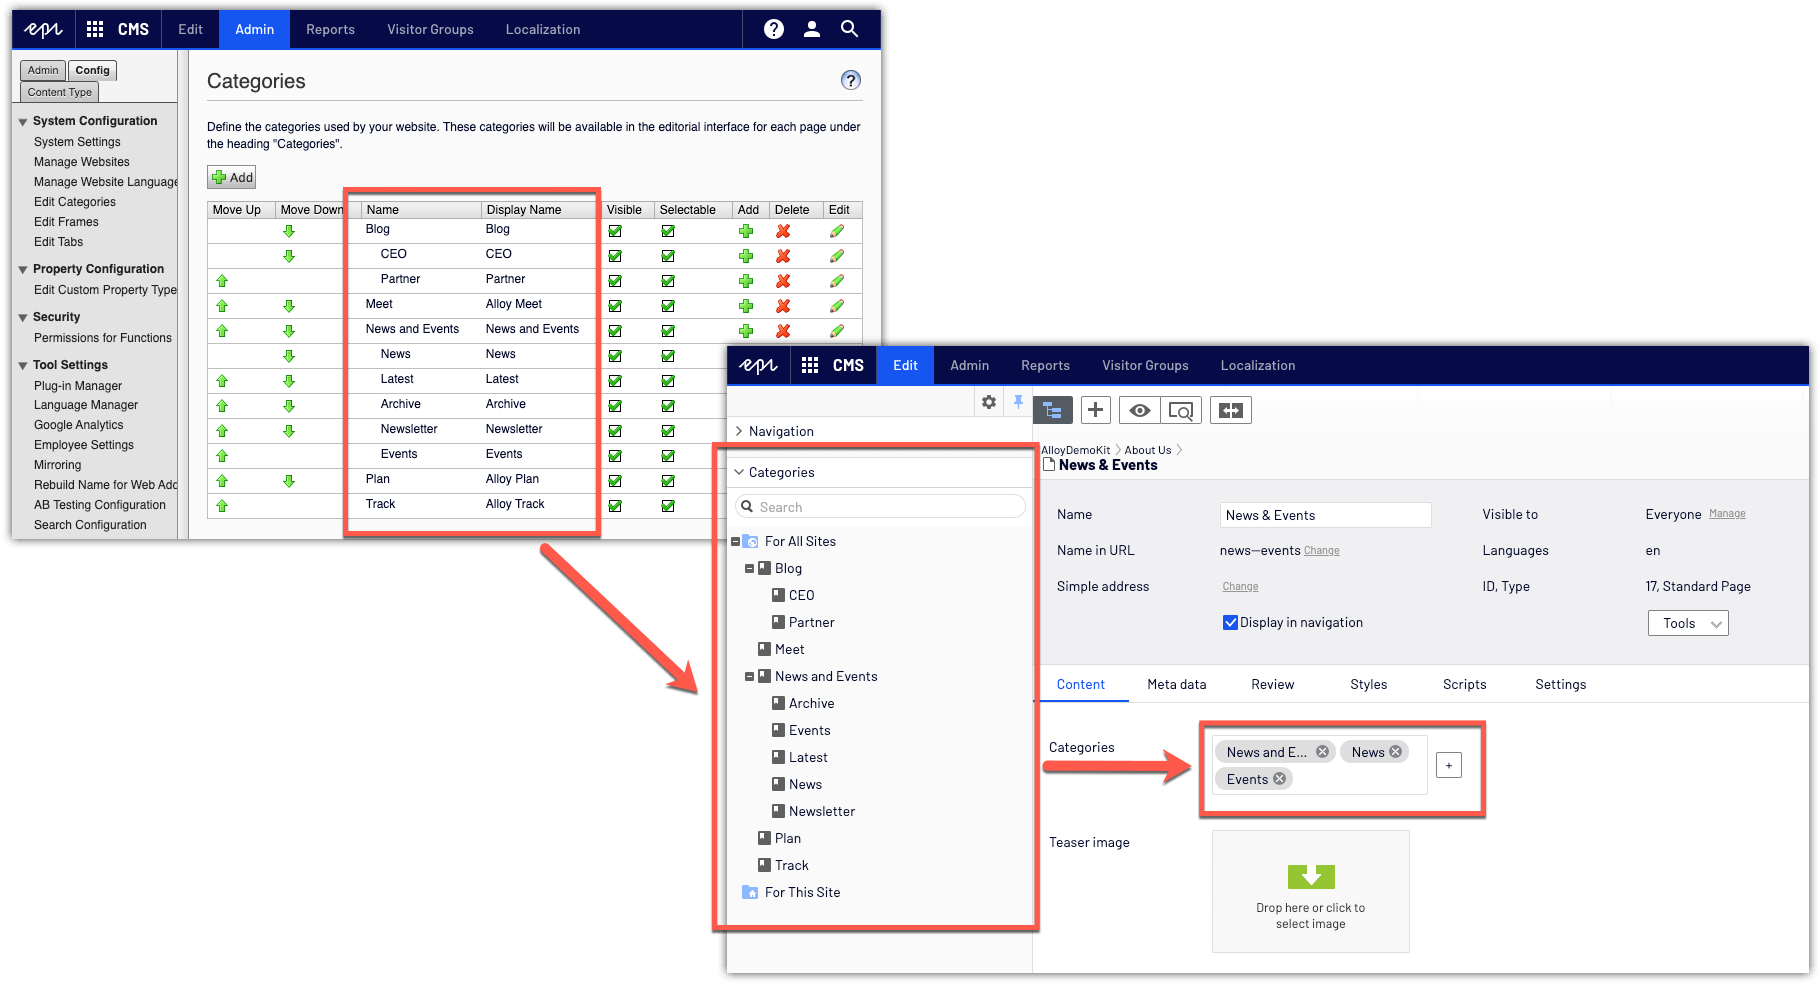Click the Add category button
1819x987 pixels.
point(232,178)
